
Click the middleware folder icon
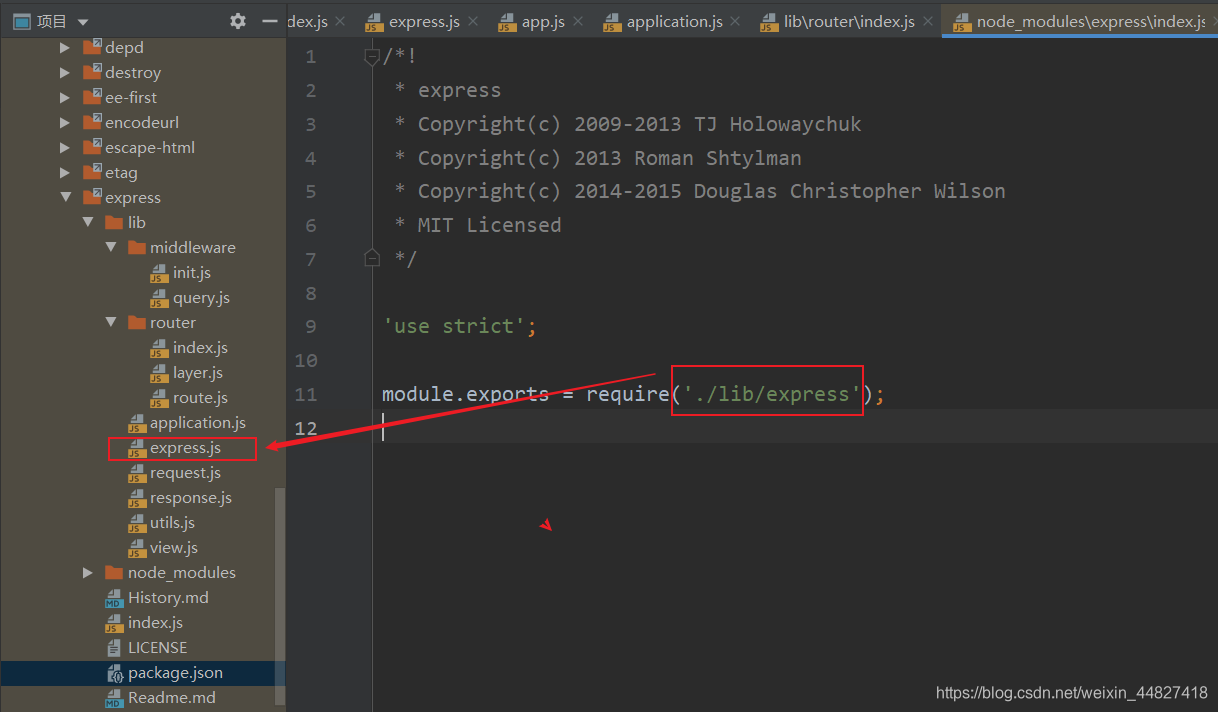tap(137, 247)
